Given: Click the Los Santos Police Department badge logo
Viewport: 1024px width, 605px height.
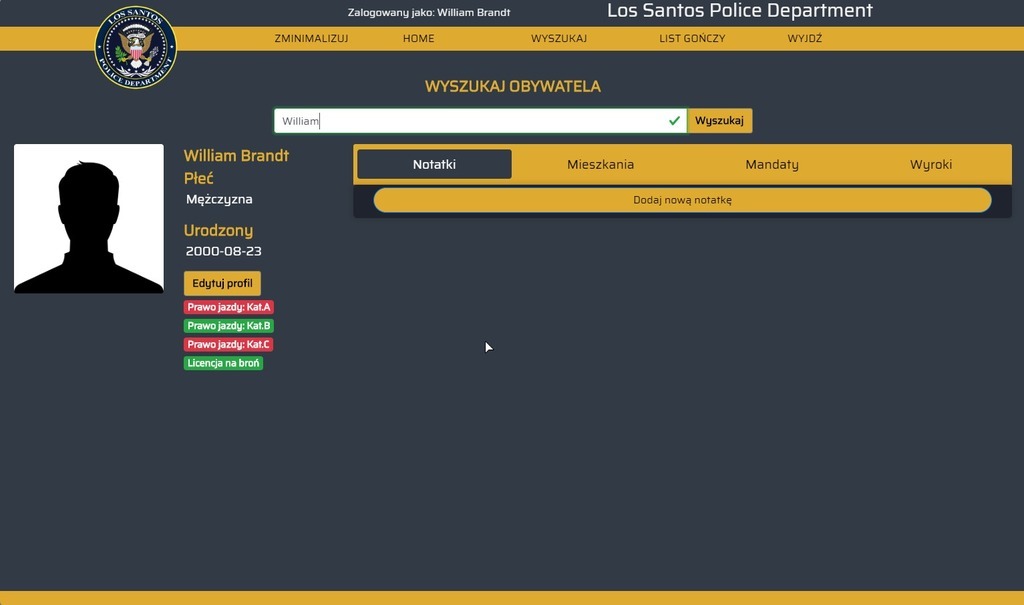Looking at the screenshot, I should (x=136, y=47).
